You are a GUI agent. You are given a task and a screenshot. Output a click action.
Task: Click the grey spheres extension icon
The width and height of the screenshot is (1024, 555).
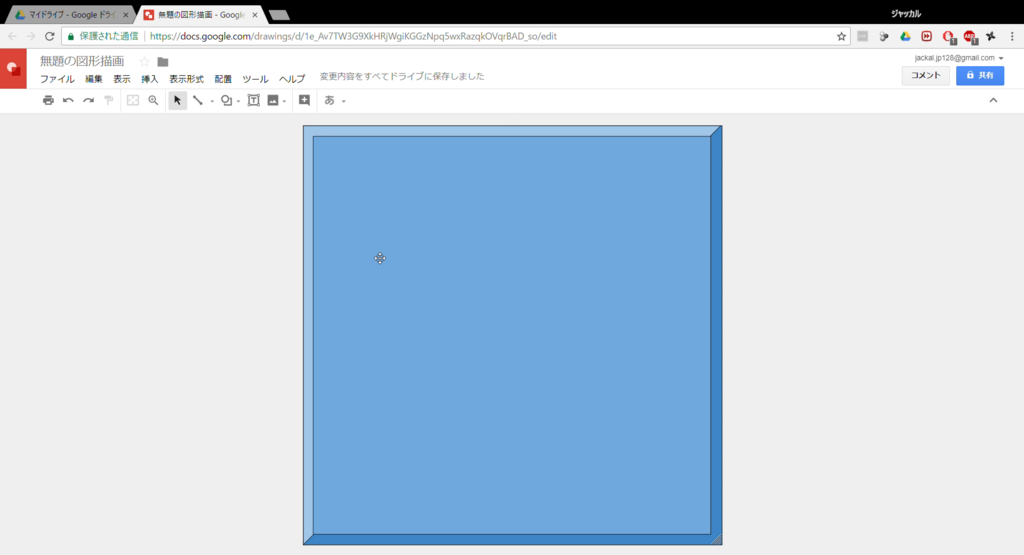(x=884, y=37)
